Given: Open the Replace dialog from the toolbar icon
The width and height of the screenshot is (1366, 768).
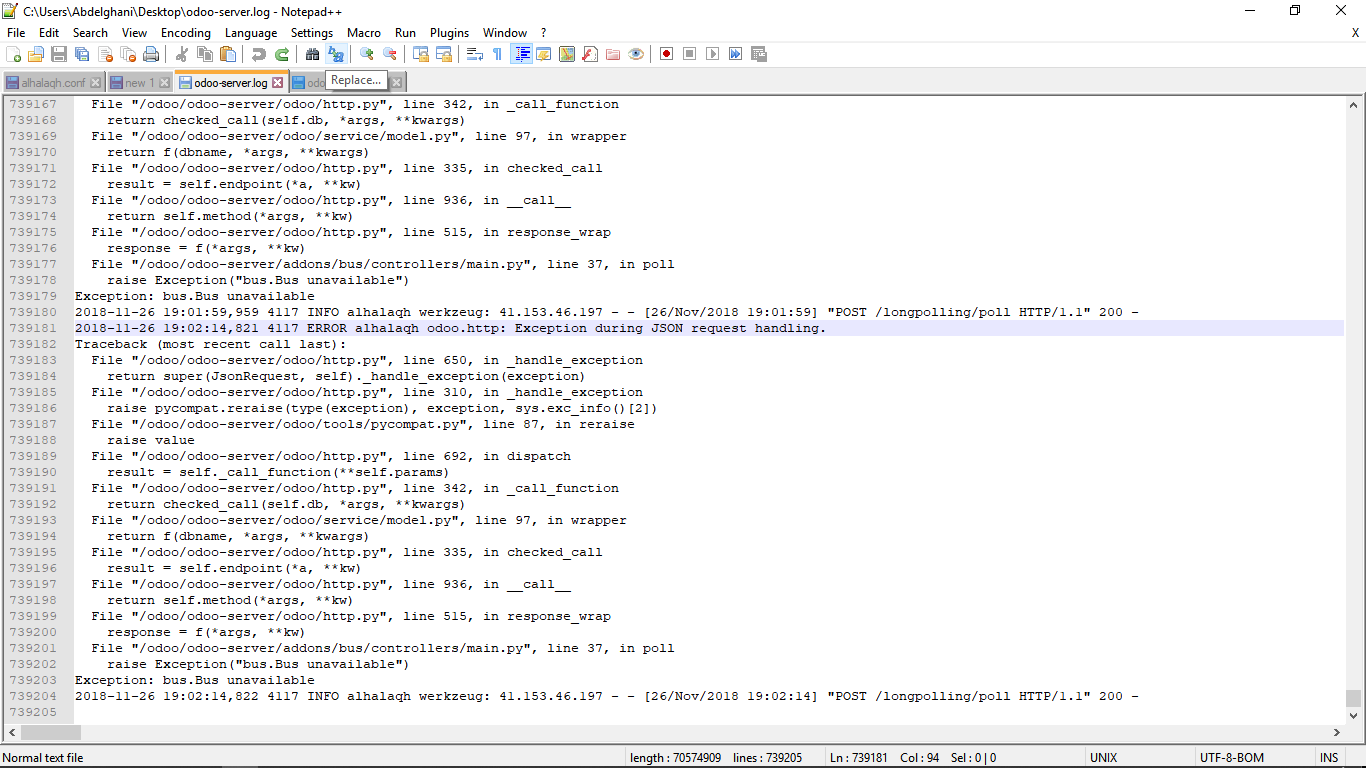Looking at the screenshot, I should [x=335, y=54].
